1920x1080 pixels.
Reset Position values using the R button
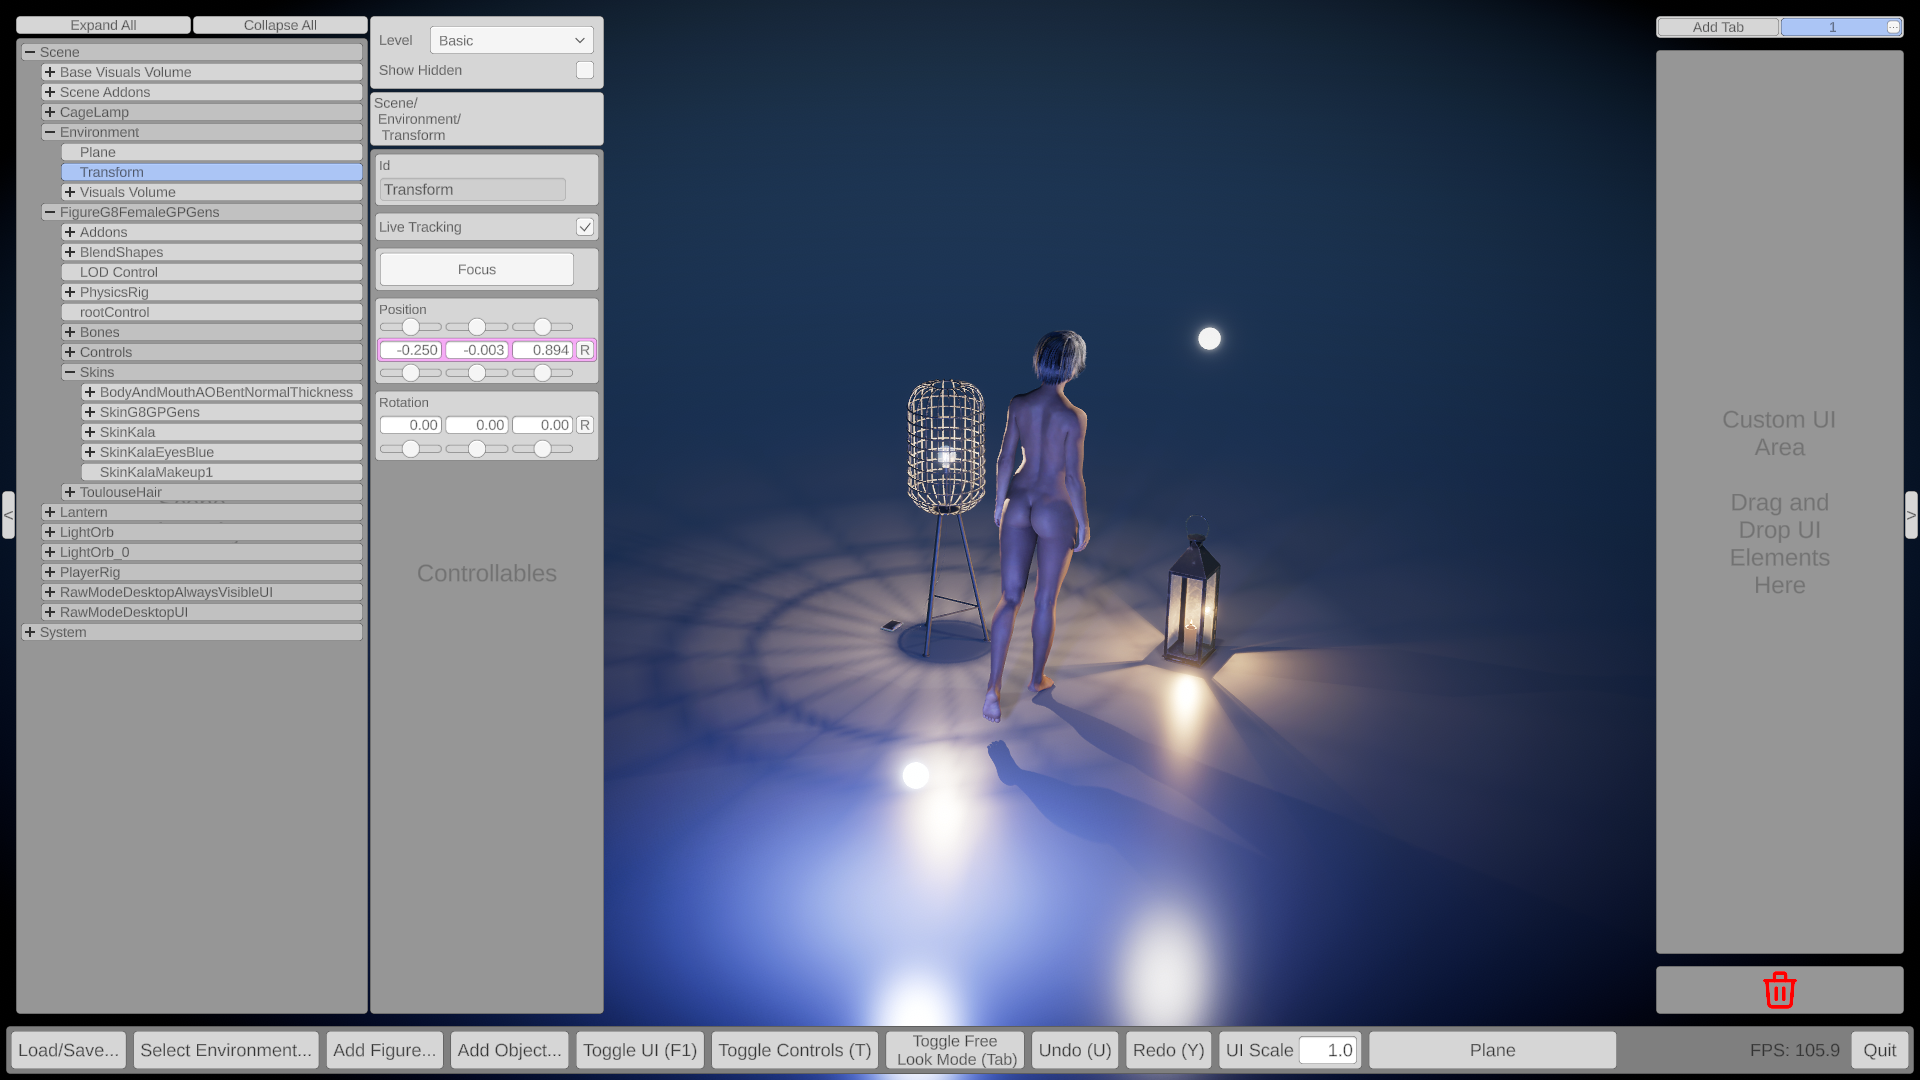584,350
